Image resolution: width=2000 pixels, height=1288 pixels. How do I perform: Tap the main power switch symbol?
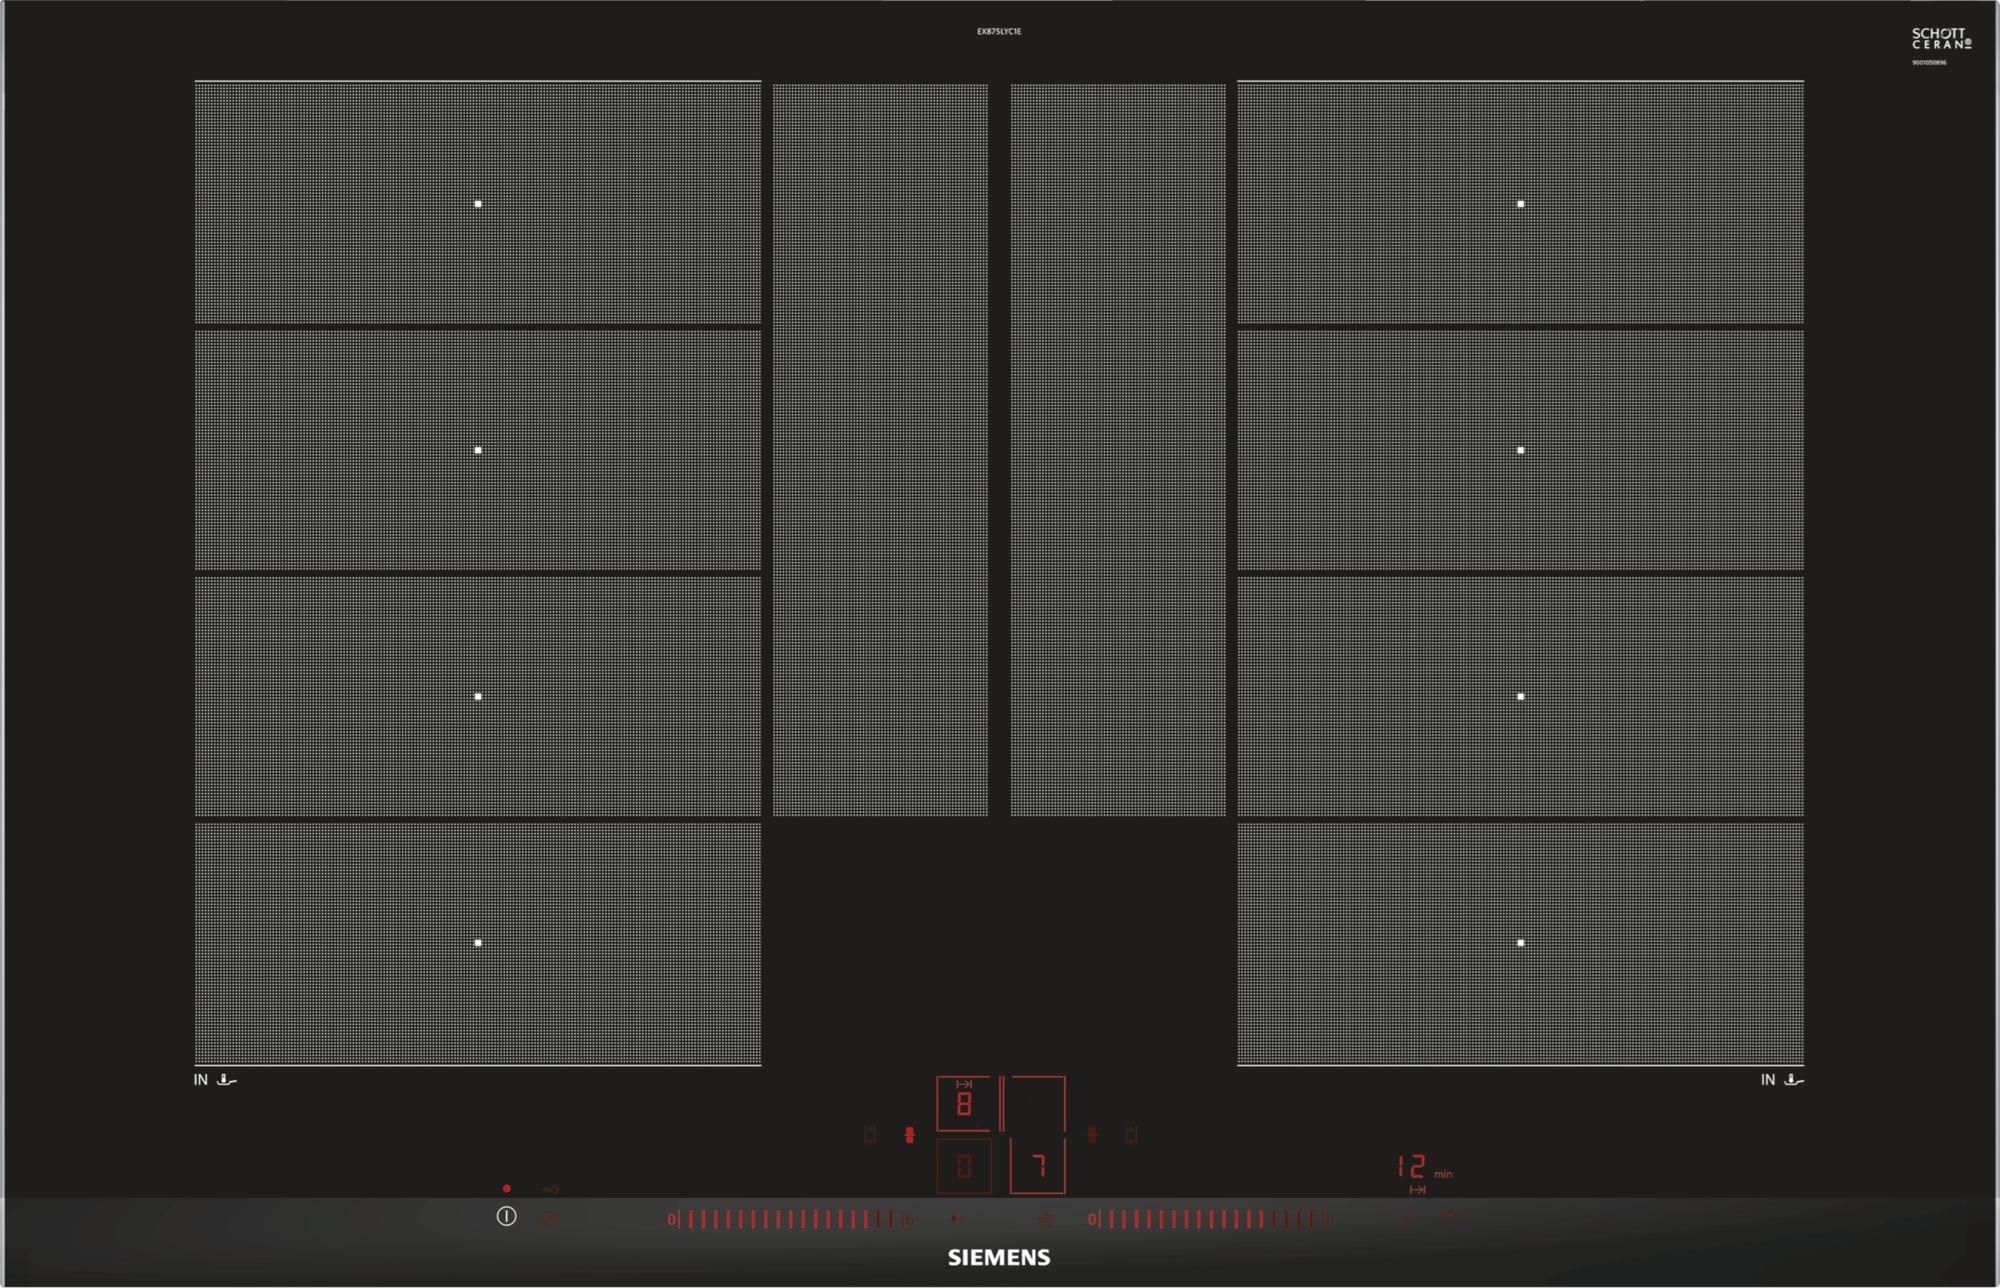point(506,1217)
